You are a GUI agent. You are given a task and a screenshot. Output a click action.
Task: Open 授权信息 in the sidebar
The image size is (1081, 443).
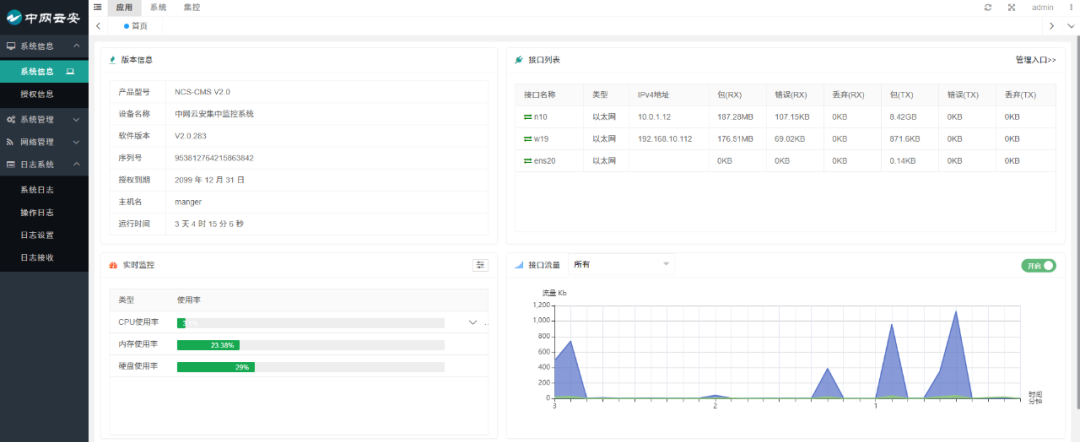click(x=37, y=94)
